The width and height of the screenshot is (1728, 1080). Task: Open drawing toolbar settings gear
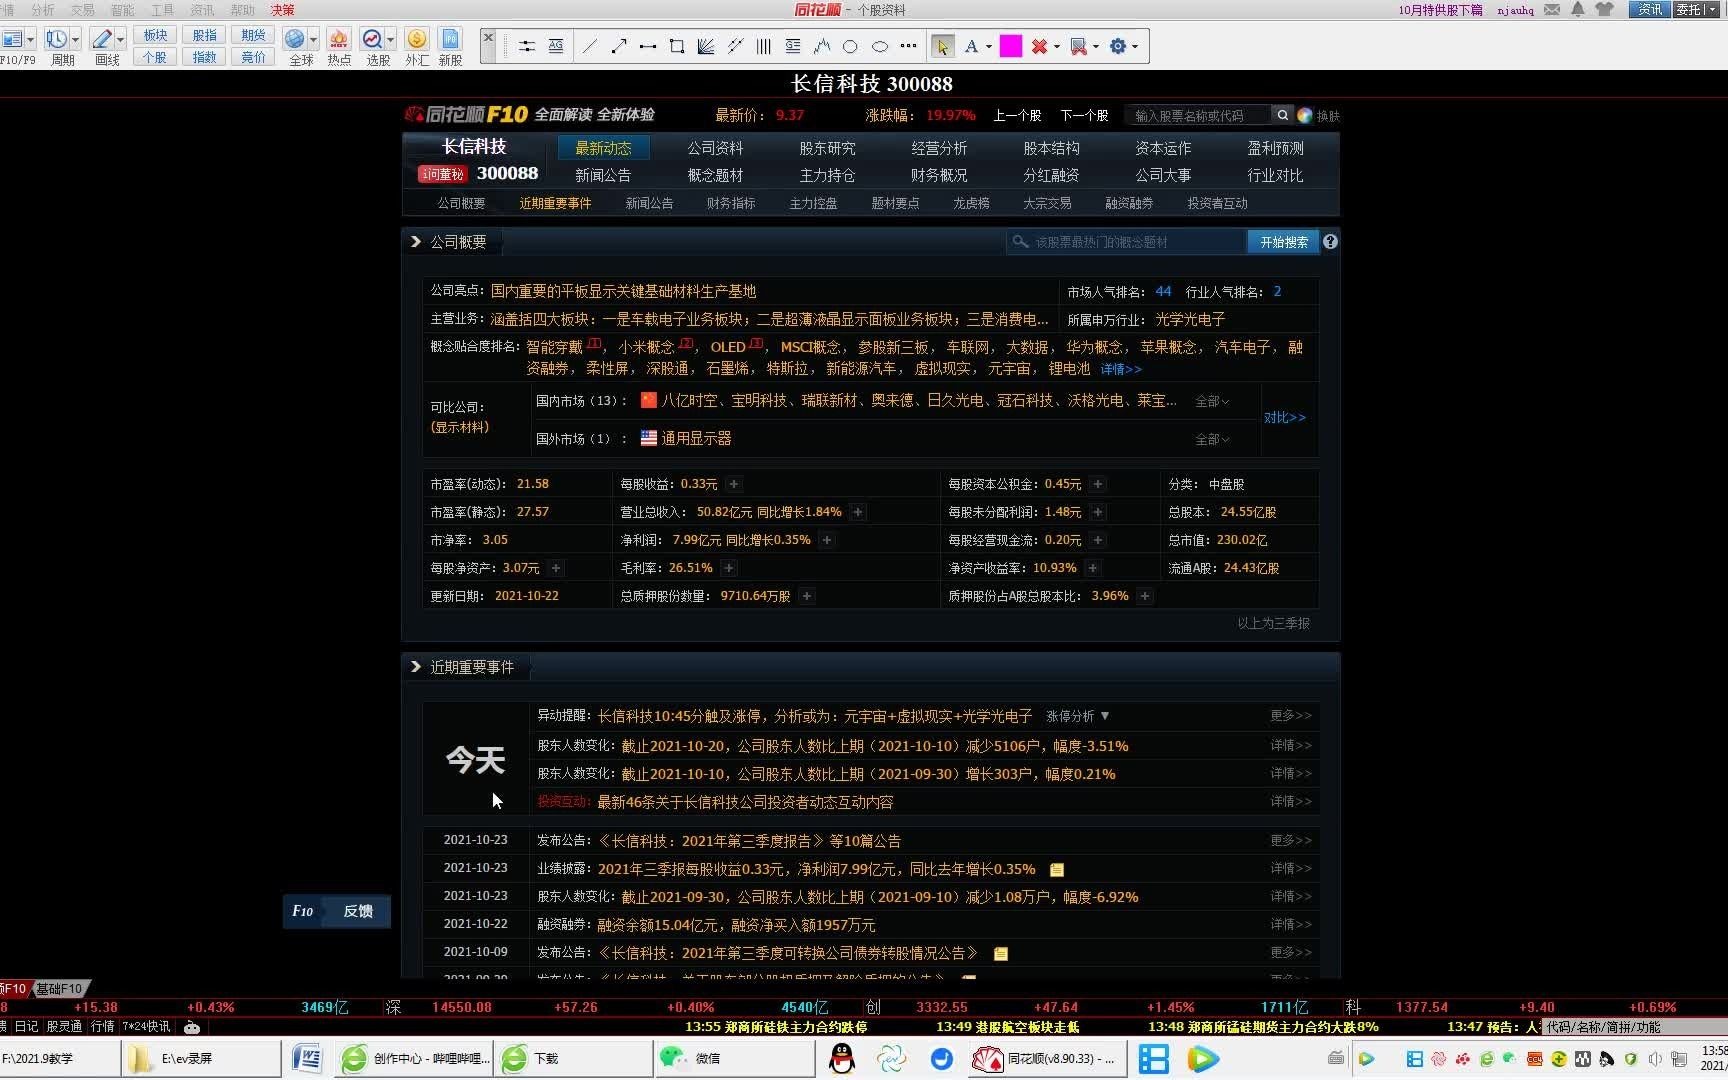coord(1118,46)
